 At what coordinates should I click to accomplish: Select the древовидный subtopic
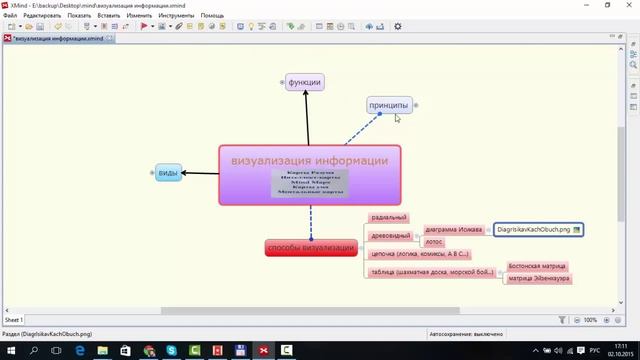[391, 236]
